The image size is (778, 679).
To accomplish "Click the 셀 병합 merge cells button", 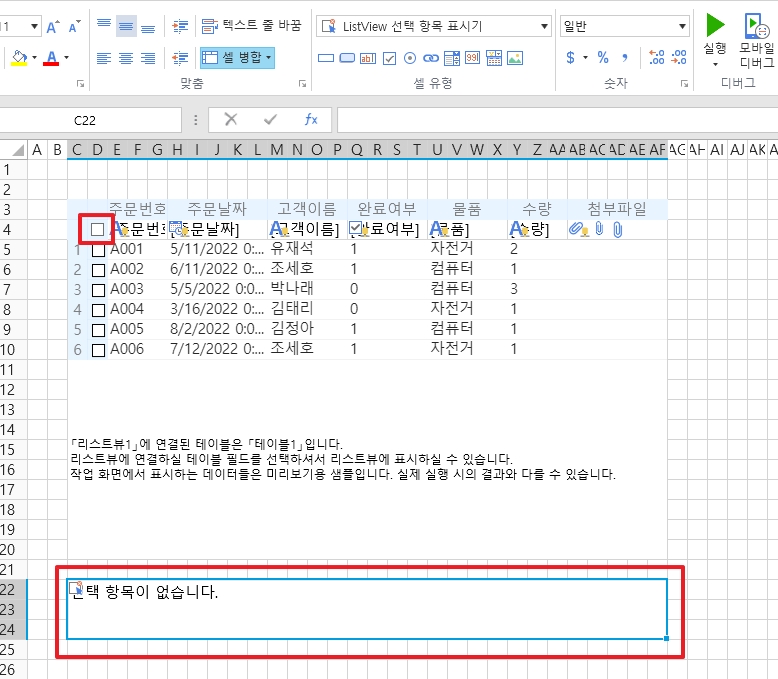I will [x=232, y=58].
